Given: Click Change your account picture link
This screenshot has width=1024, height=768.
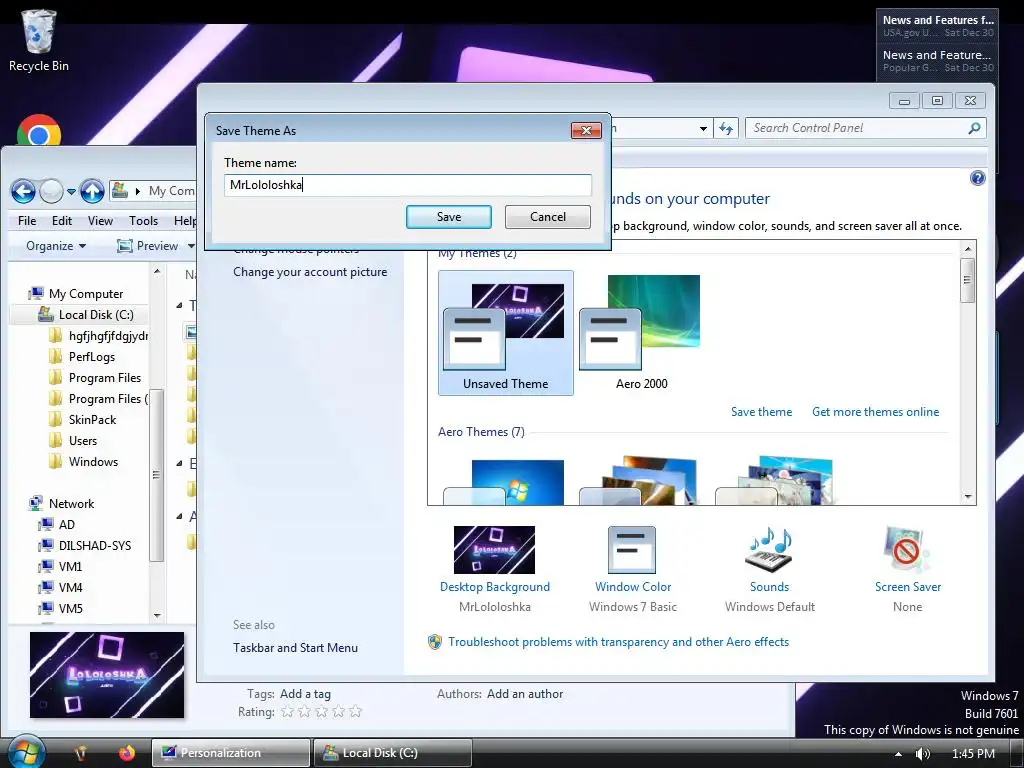Looking at the screenshot, I should click(310, 272).
